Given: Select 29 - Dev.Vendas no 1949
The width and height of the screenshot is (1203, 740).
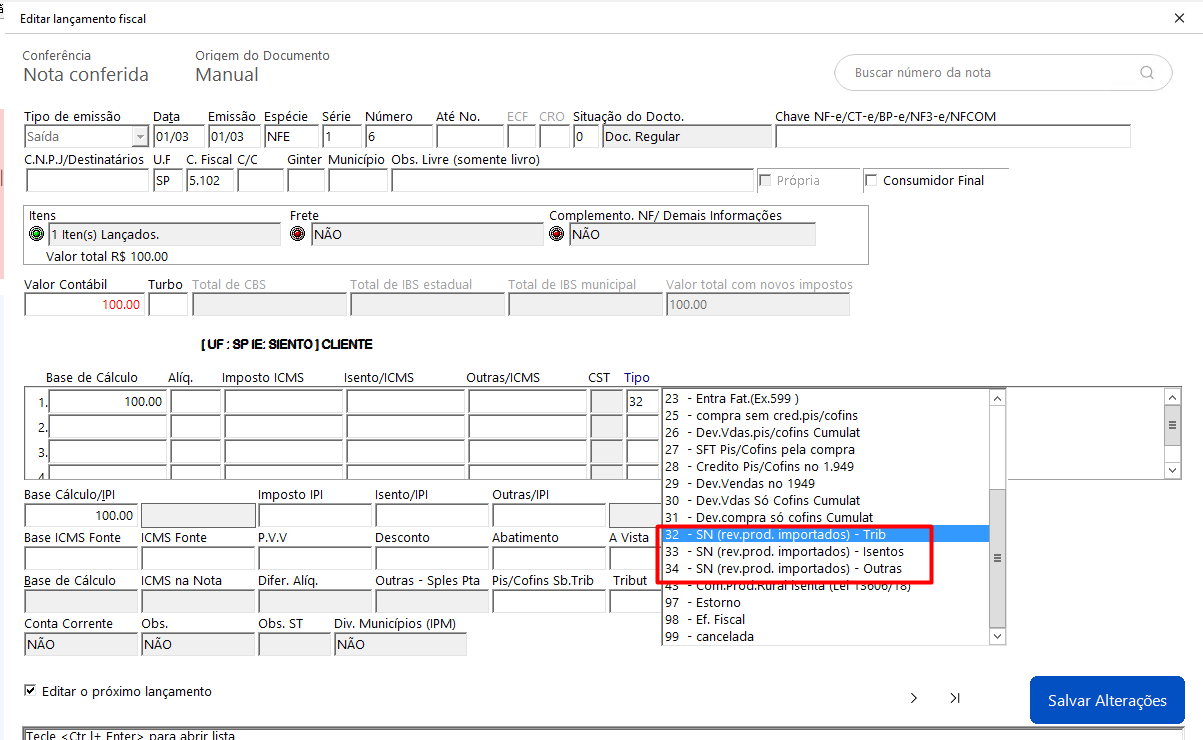Looking at the screenshot, I should [x=826, y=483].
